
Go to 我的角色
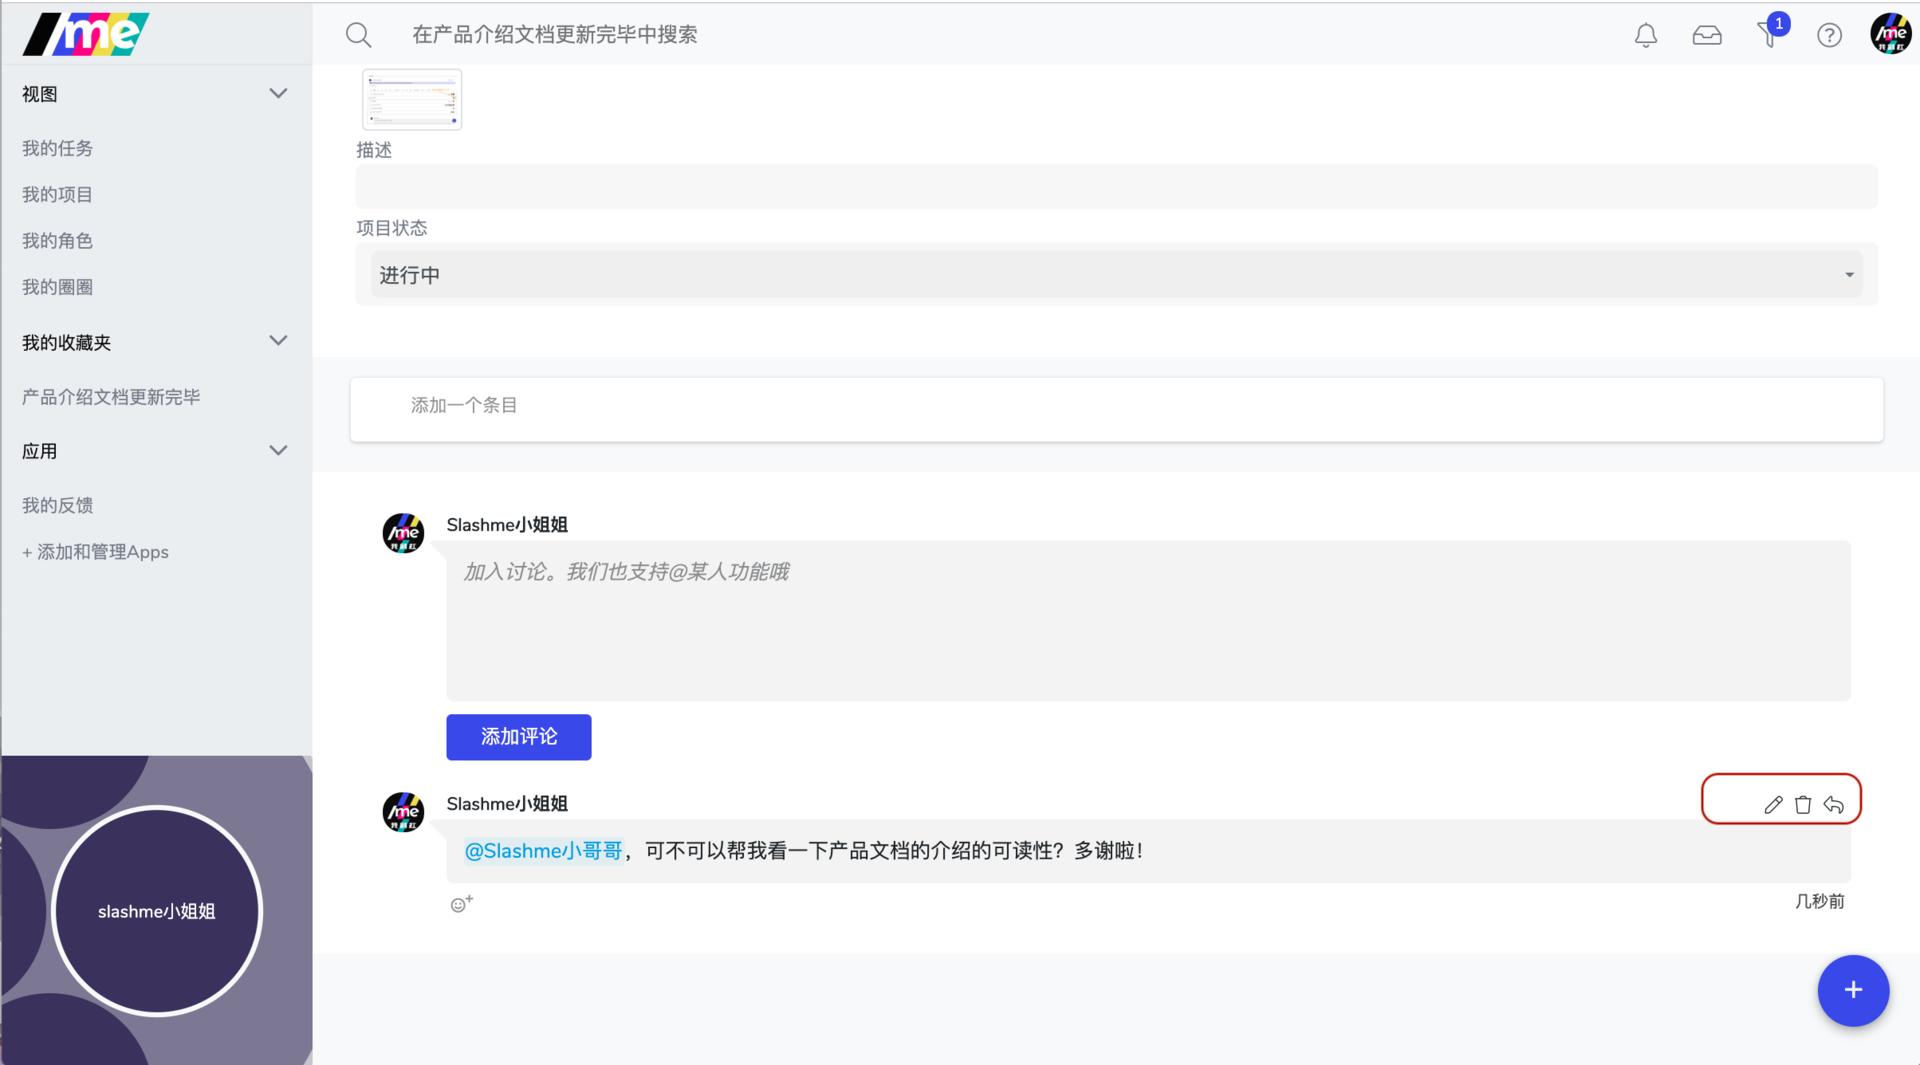(57, 241)
